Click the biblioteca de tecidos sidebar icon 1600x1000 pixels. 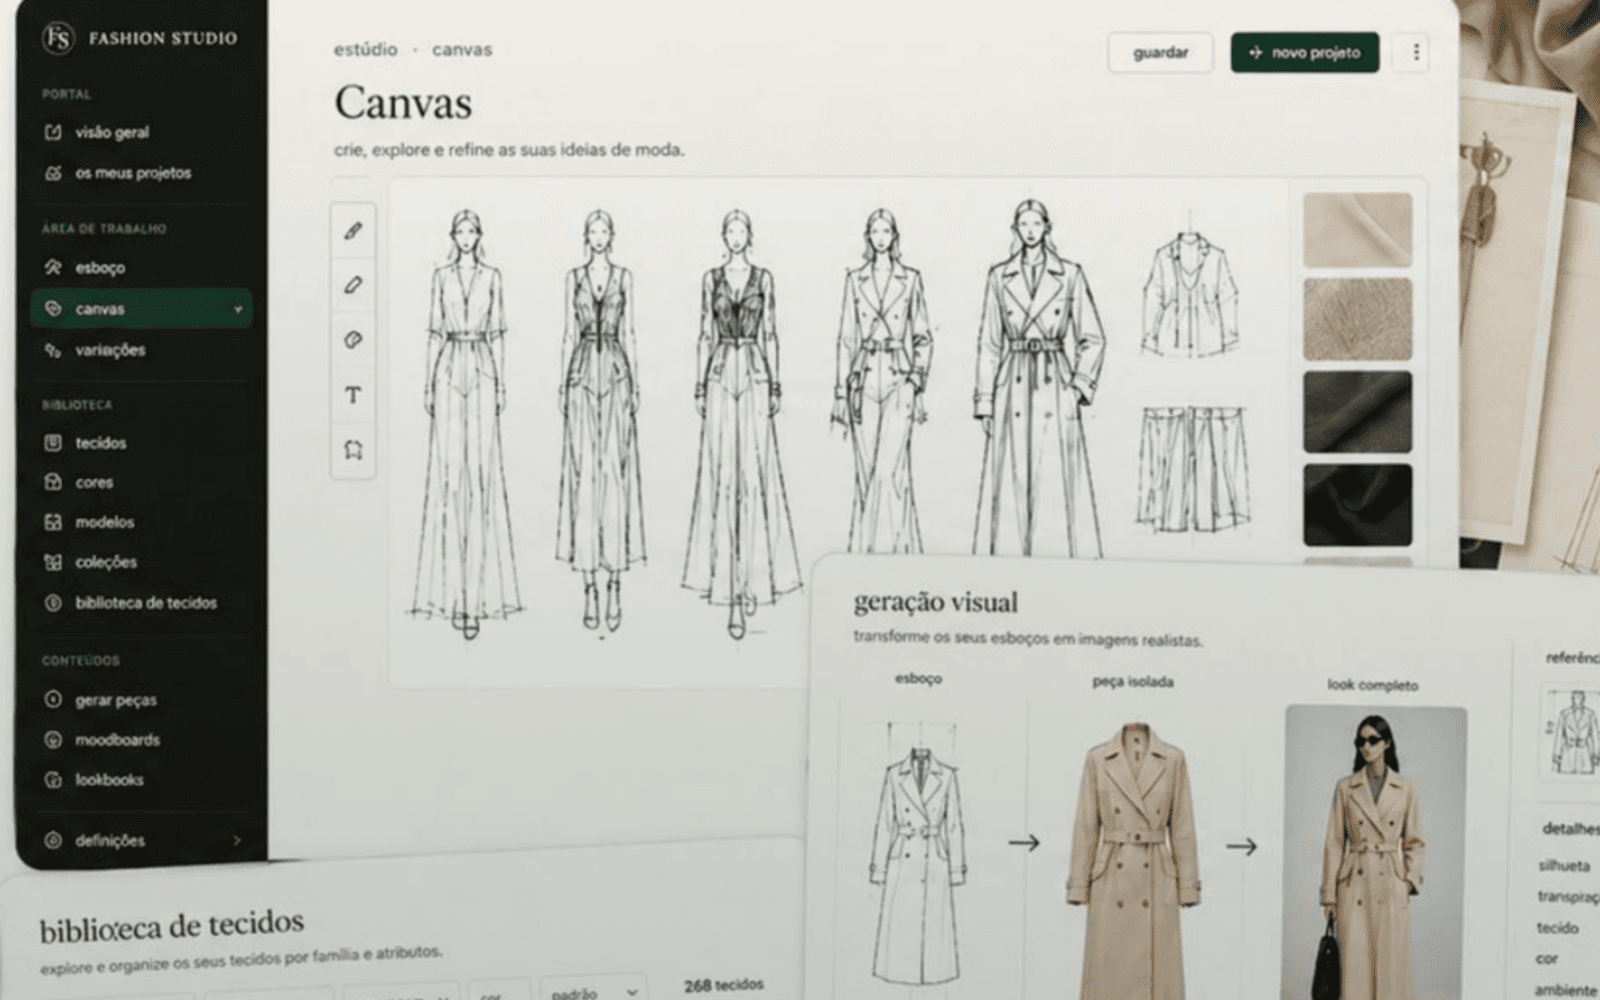point(53,603)
